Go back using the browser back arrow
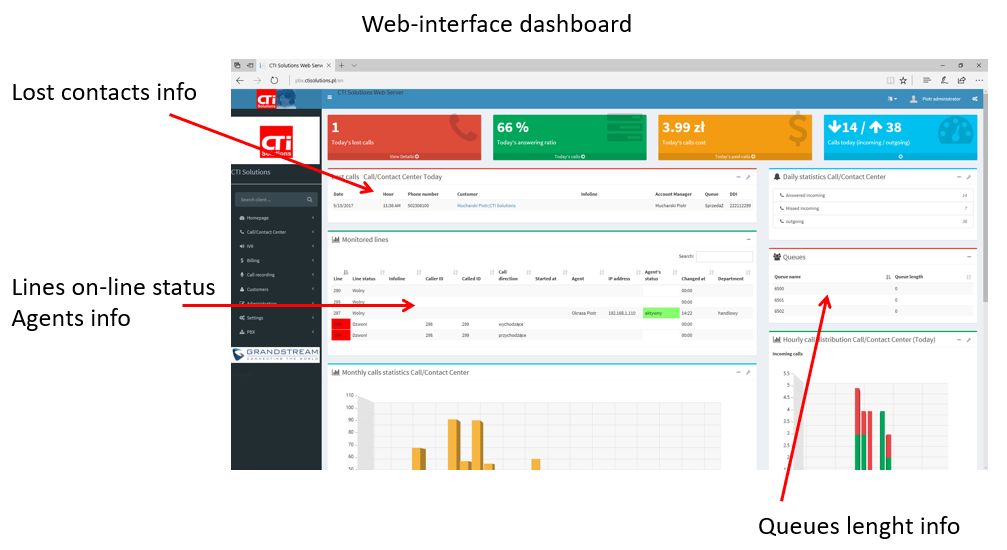This screenshot has height=550, width=1007. click(240, 80)
